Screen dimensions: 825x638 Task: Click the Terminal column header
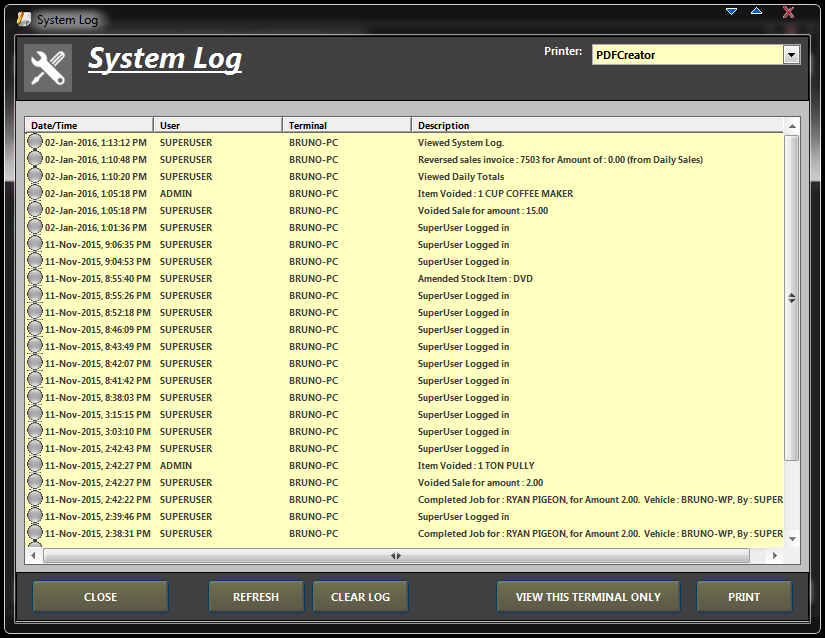[345, 125]
